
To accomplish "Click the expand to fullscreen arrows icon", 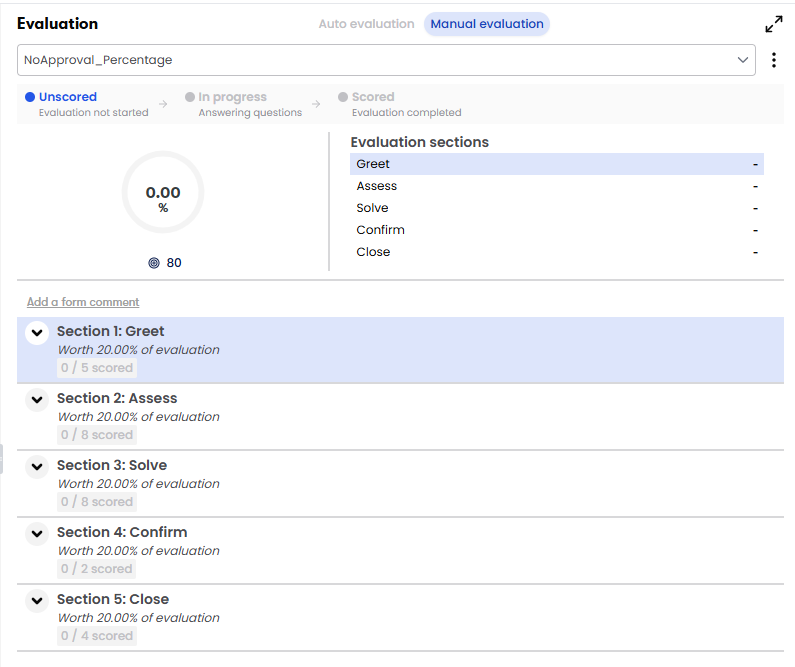I will (x=773, y=25).
